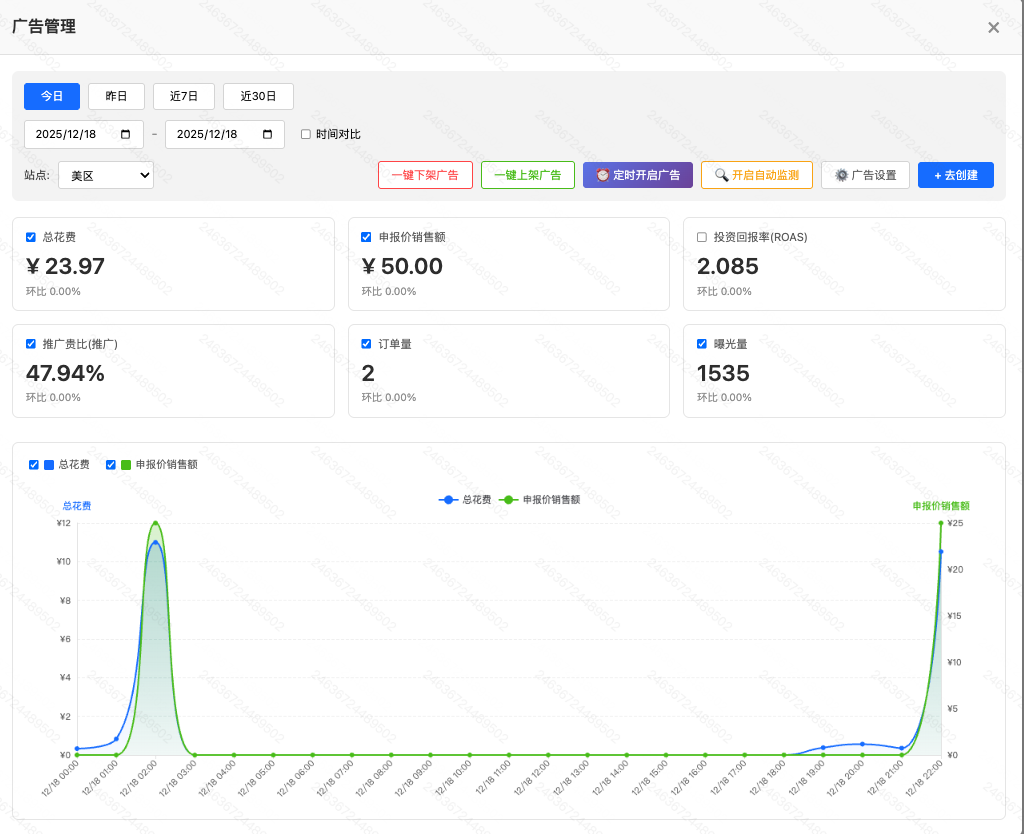This screenshot has width=1024, height=834.
Task: Close the 广告管理 dialog
Action: 993,28
